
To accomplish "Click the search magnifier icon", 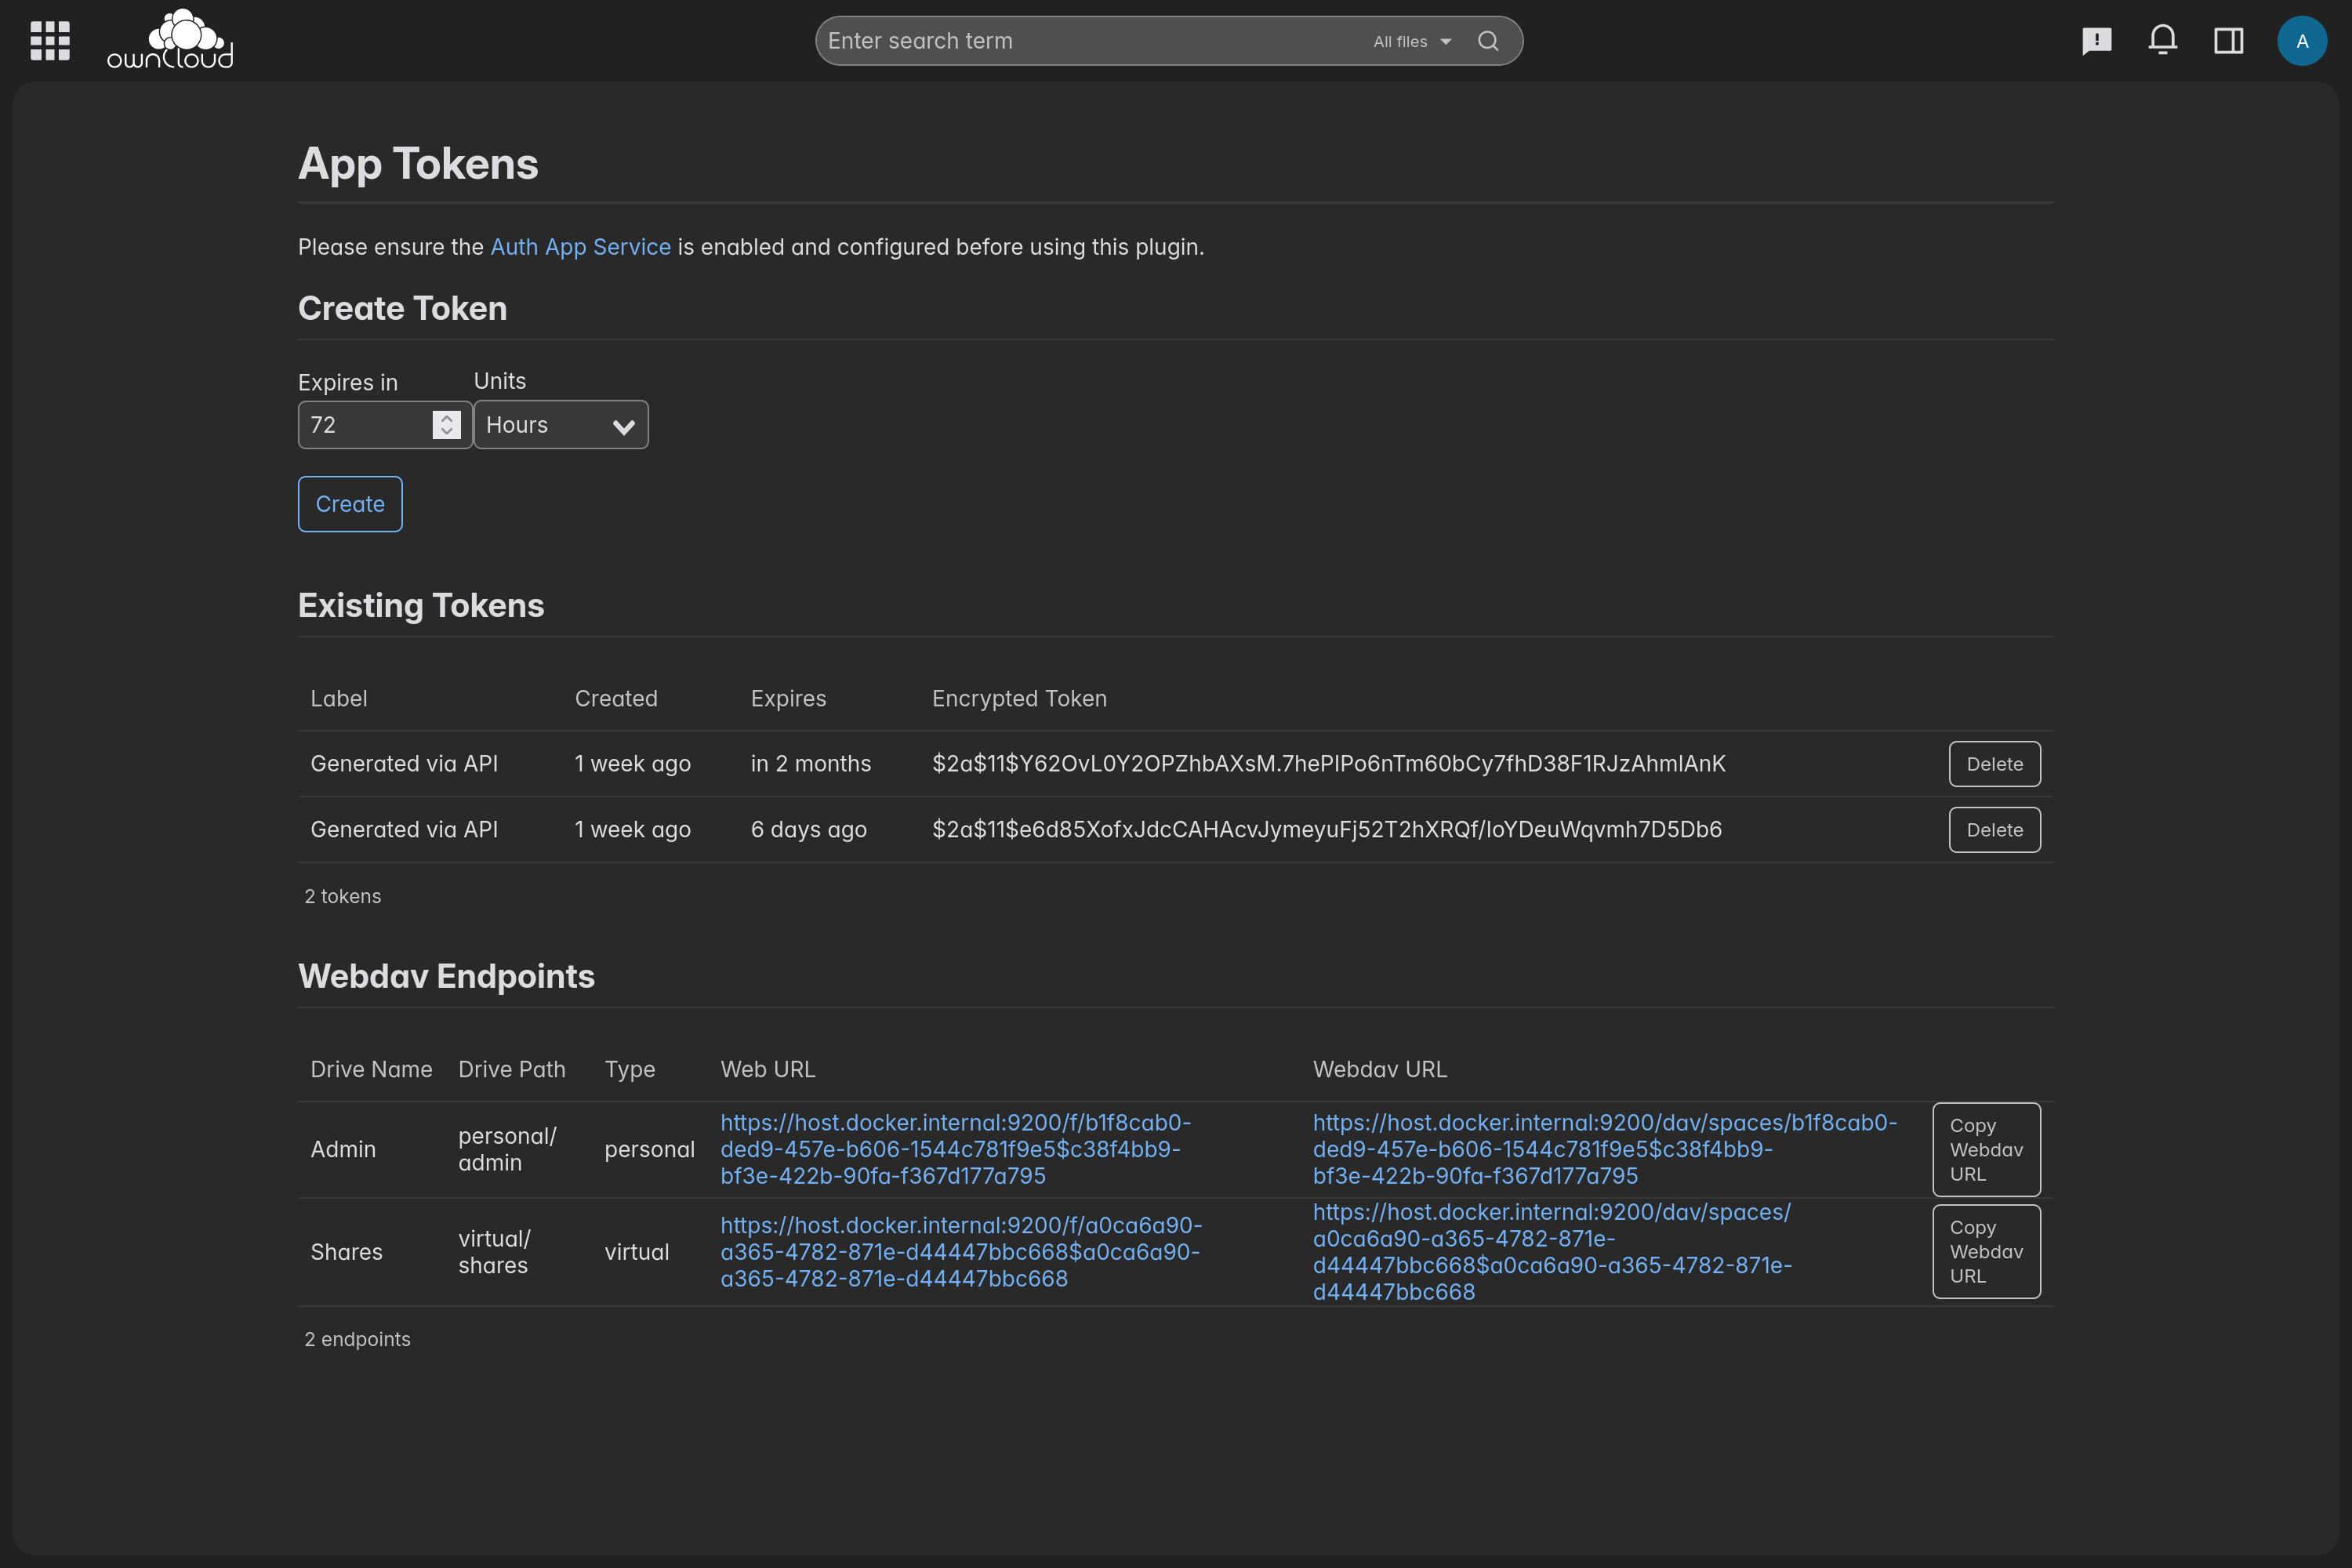I will [x=1488, y=41].
